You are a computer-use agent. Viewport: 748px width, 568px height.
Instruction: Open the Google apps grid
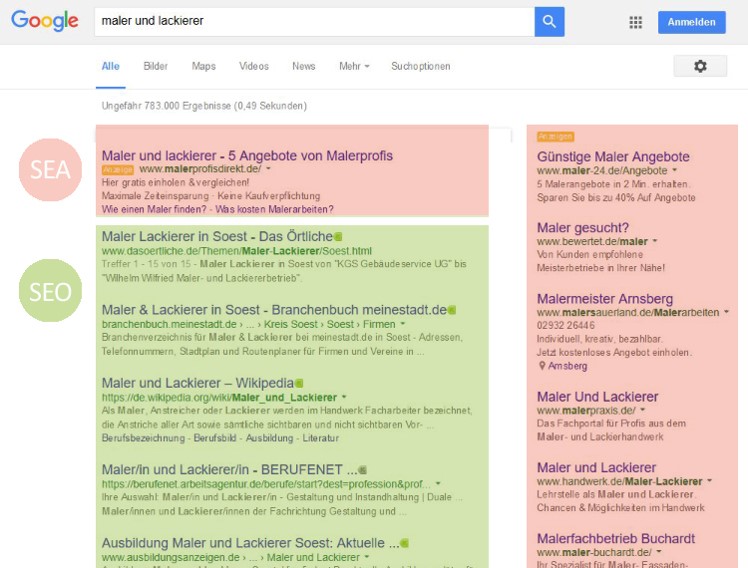tap(635, 22)
